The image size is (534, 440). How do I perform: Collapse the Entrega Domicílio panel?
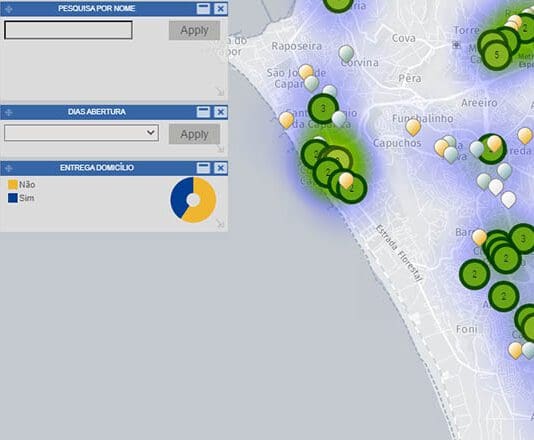[203, 168]
